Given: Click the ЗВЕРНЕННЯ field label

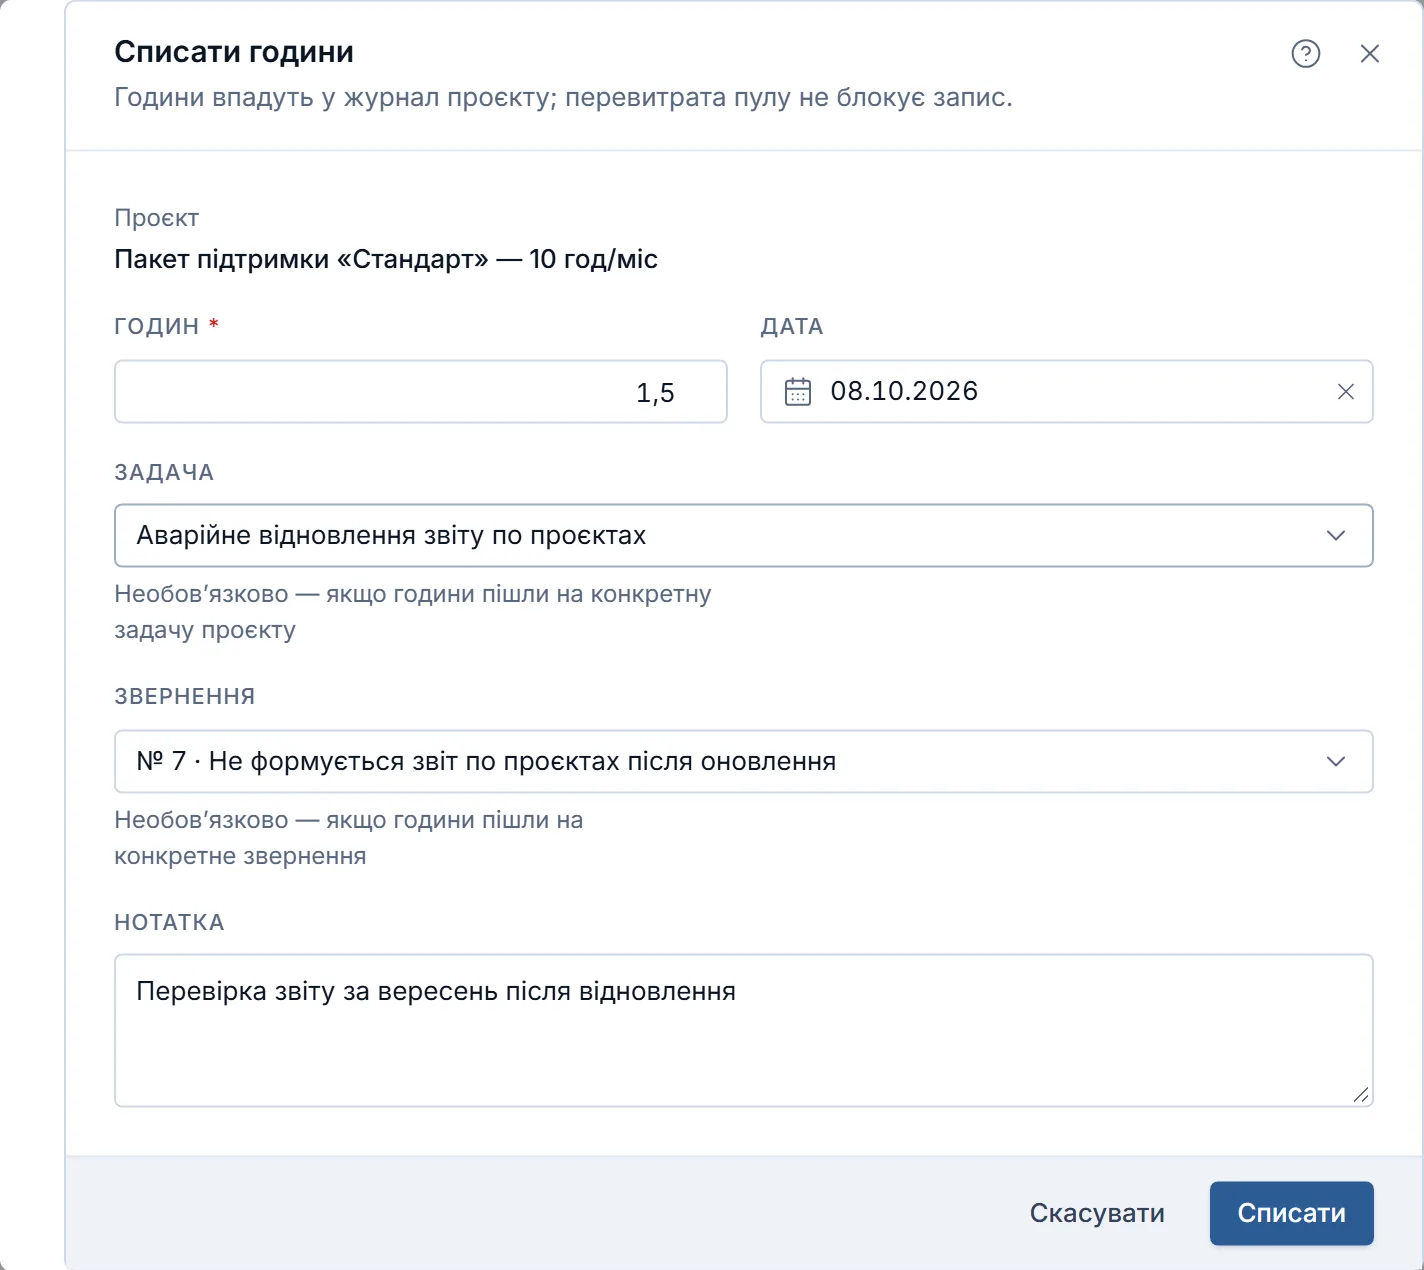Looking at the screenshot, I should 185,696.
